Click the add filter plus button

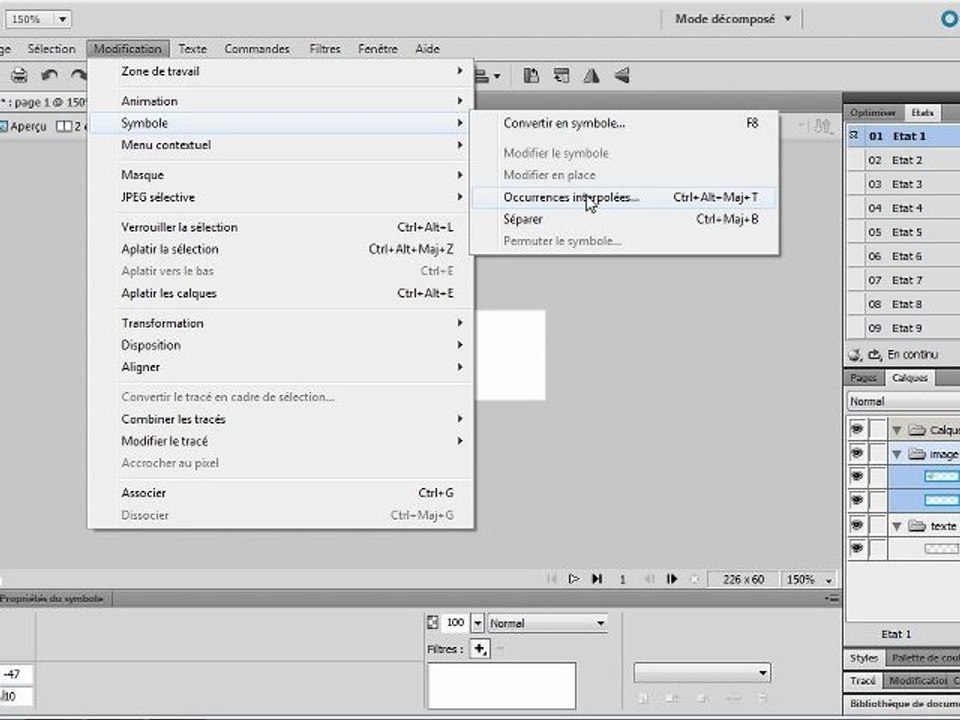point(479,648)
